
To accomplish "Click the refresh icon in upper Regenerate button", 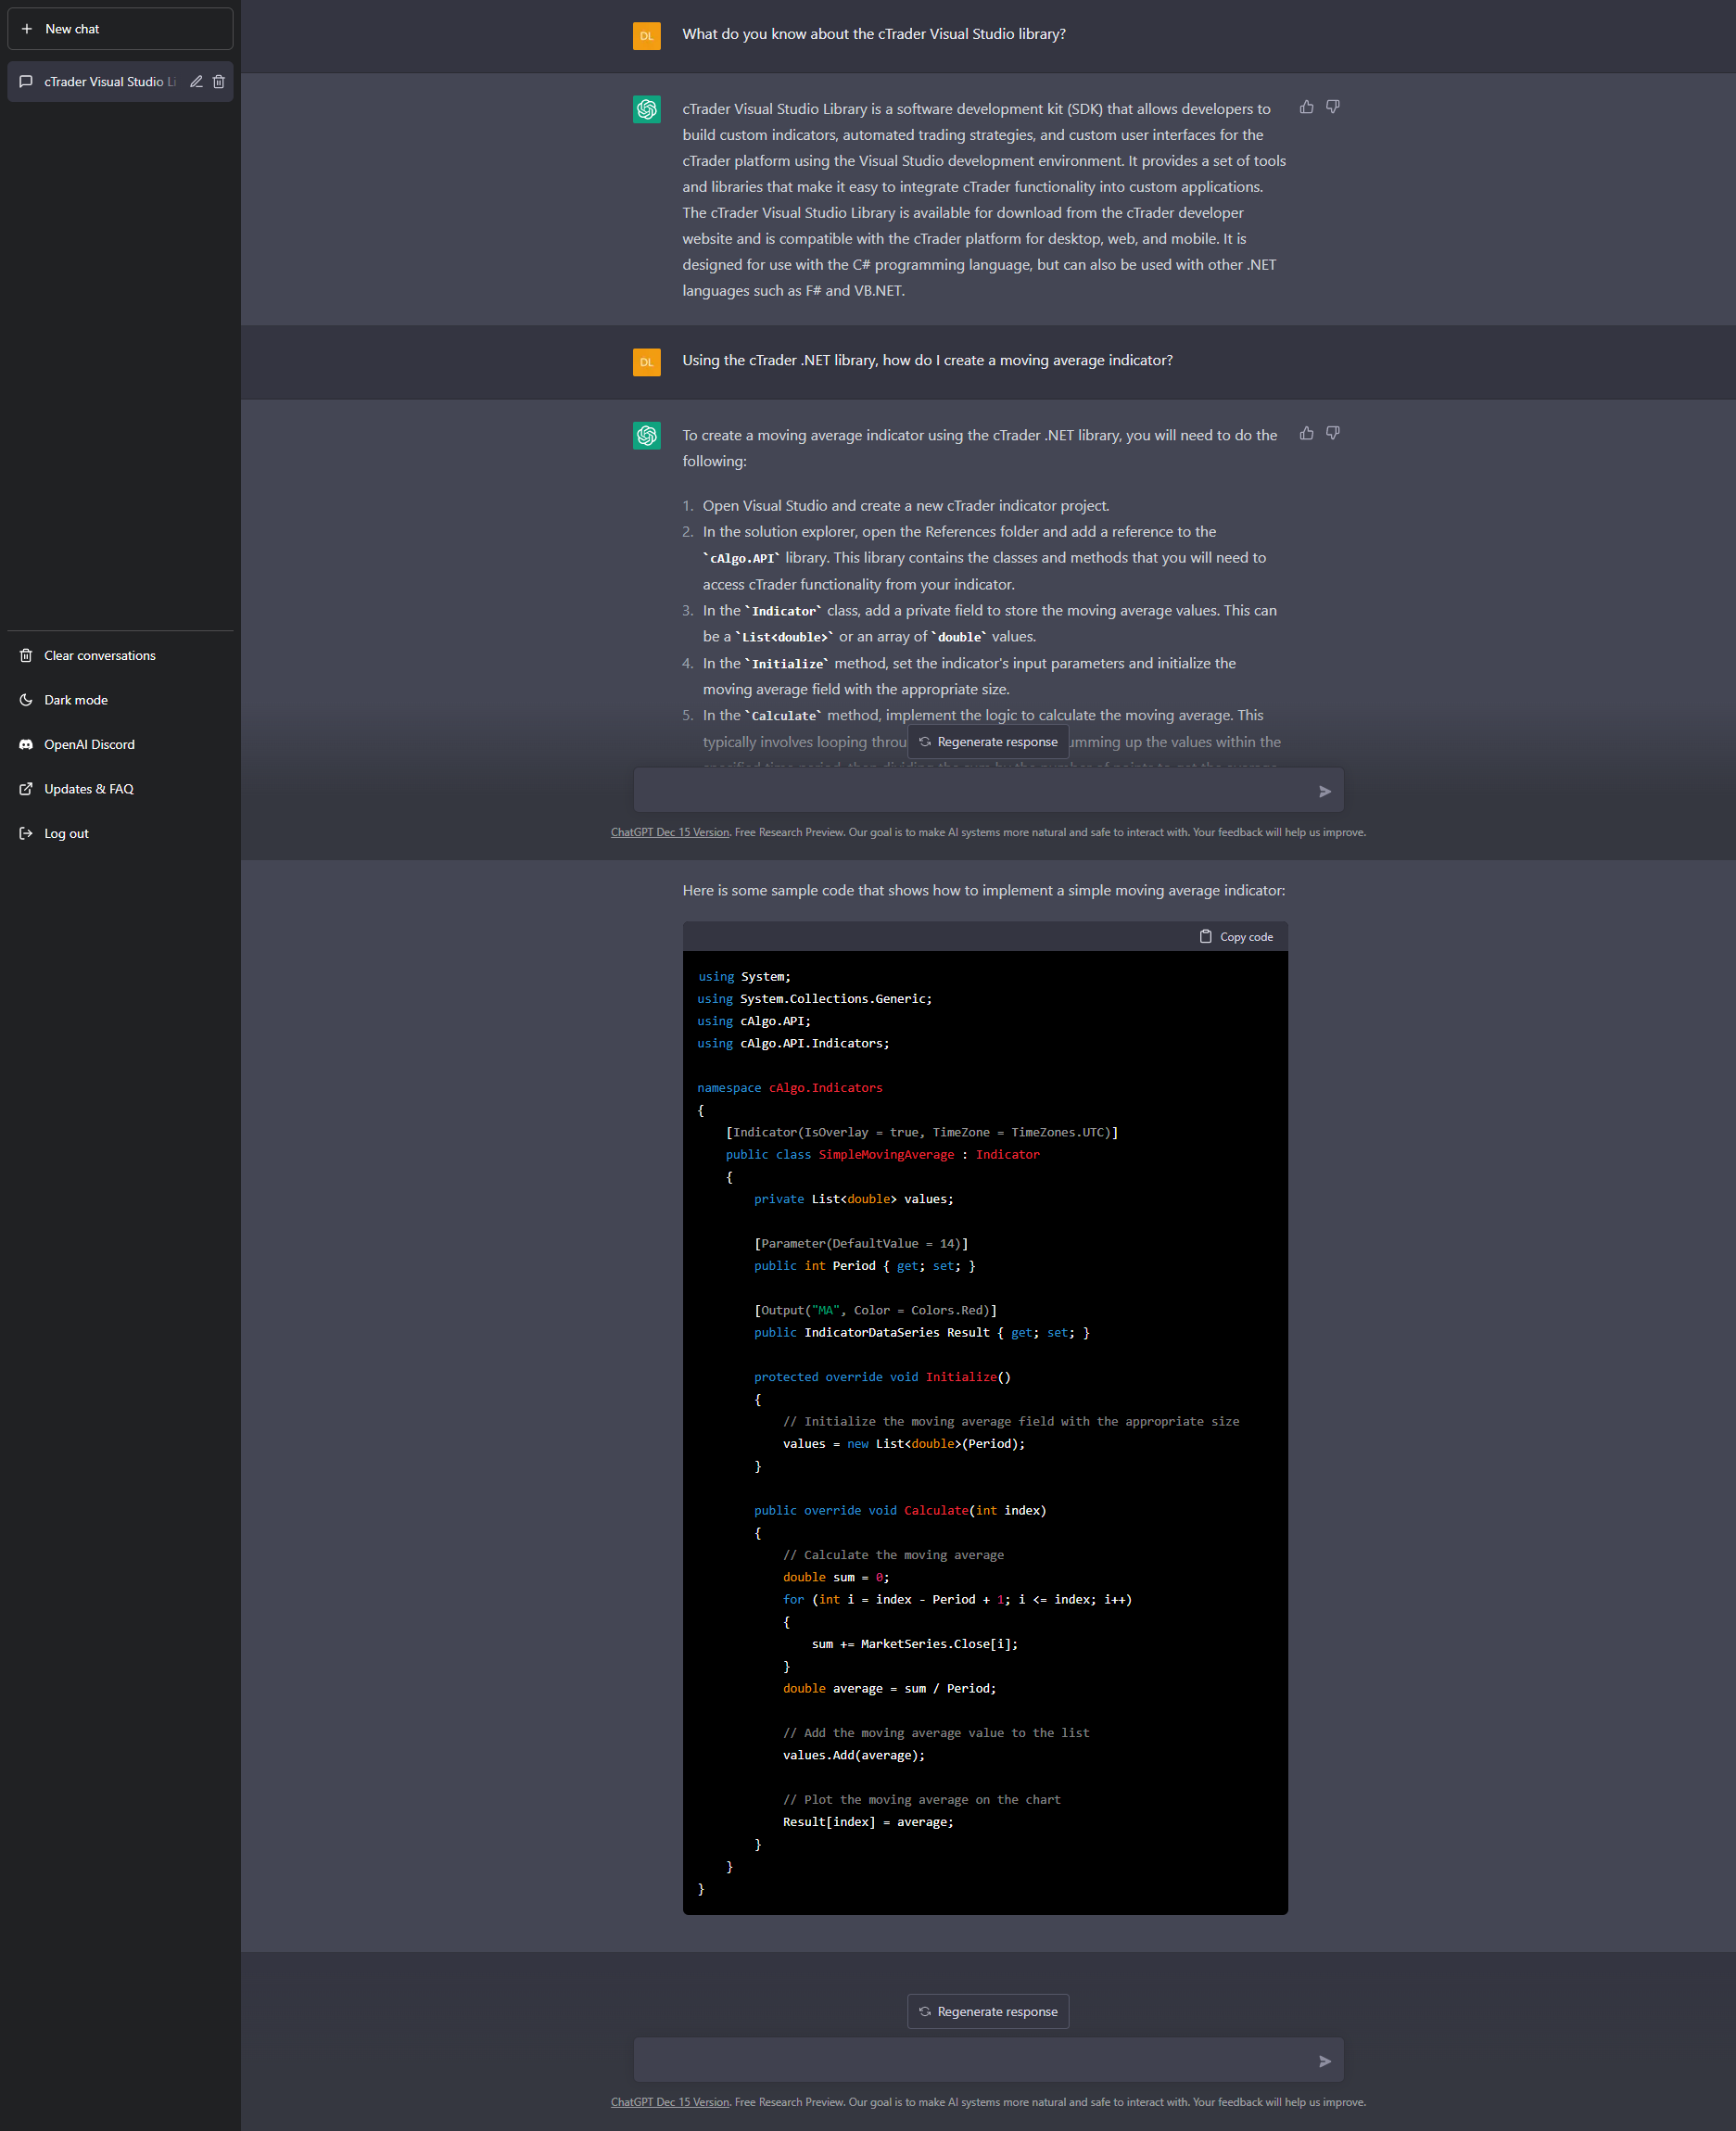I will click(925, 742).
